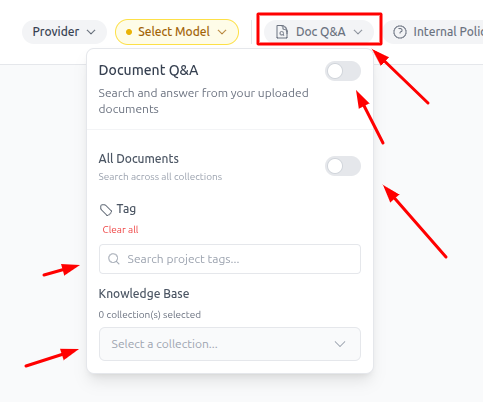Click the chevron icon on Select Model
The width and height of the screenshot is (483, 402).
coord(222,32)
